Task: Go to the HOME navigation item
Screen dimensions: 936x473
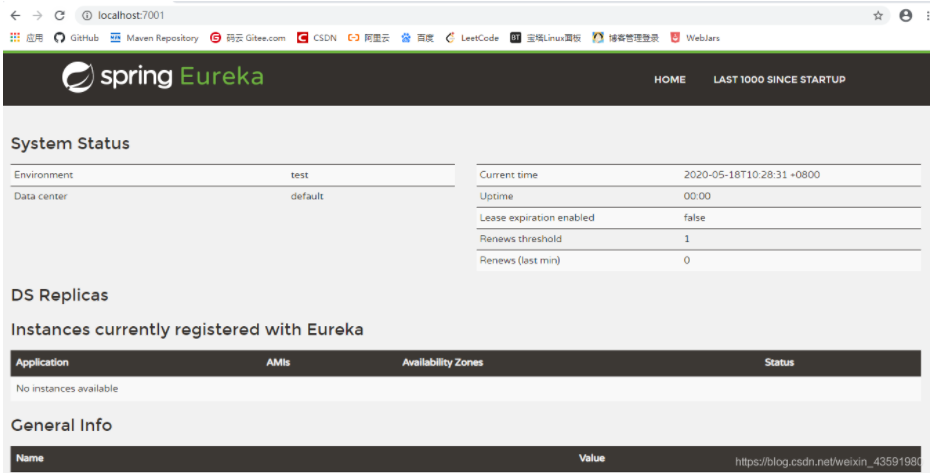Action: click(x=670, y=79)
